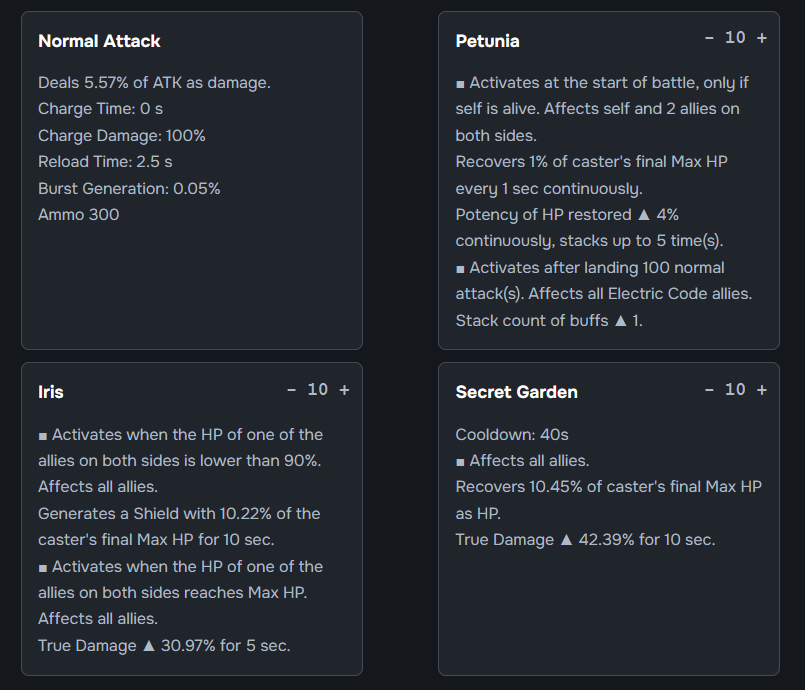Select the Normal Attack card title
Viewport: 805px width, 690px height.
[99, 41]
